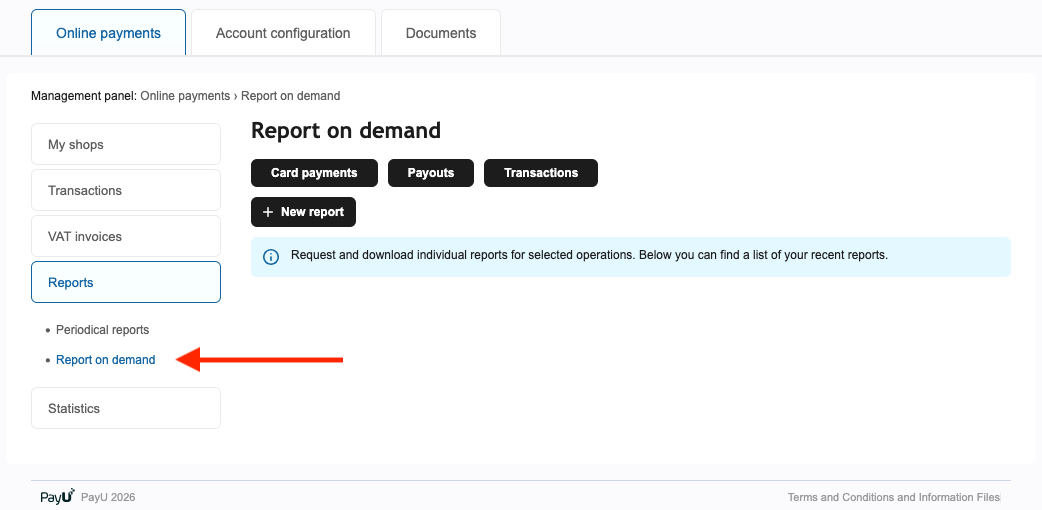Click the Management panel breadcrumb label
The width and height of the screenshot is (1042, 510).
[x=83, y=96]
